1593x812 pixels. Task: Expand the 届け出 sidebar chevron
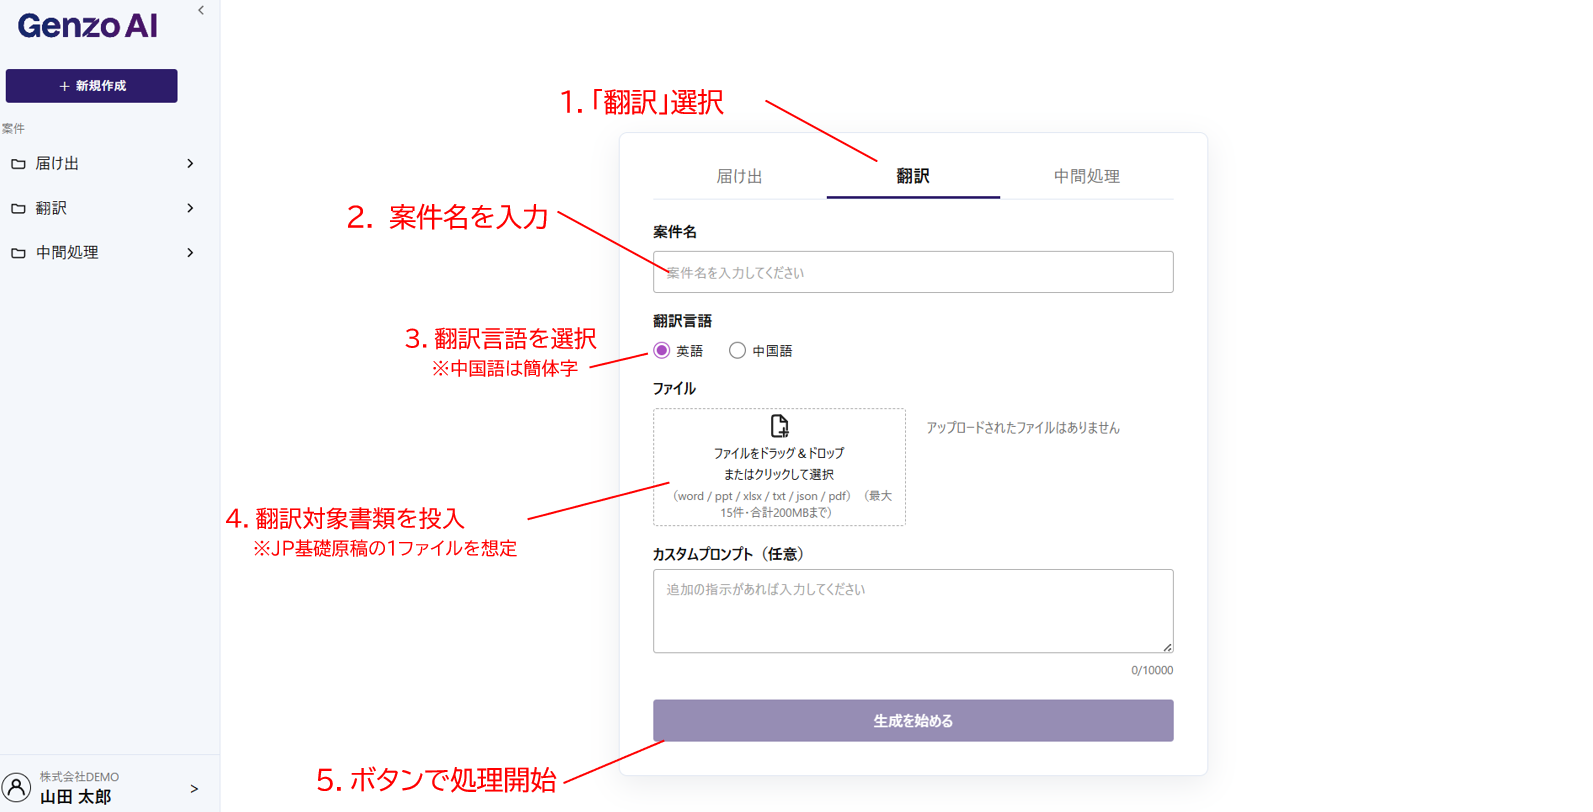pyautogui.click(x=190, y=164)
